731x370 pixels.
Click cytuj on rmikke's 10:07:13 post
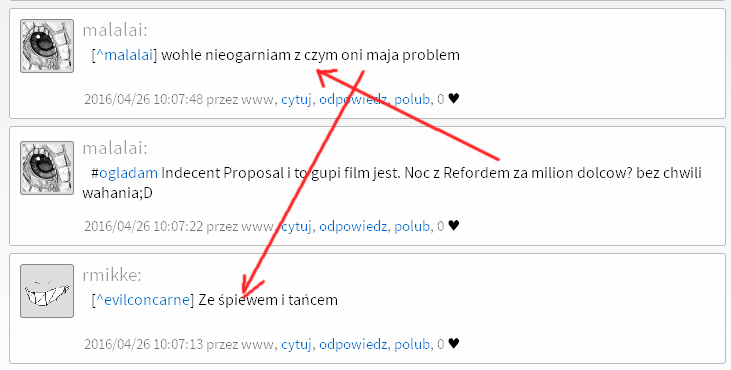coord(296,344)
